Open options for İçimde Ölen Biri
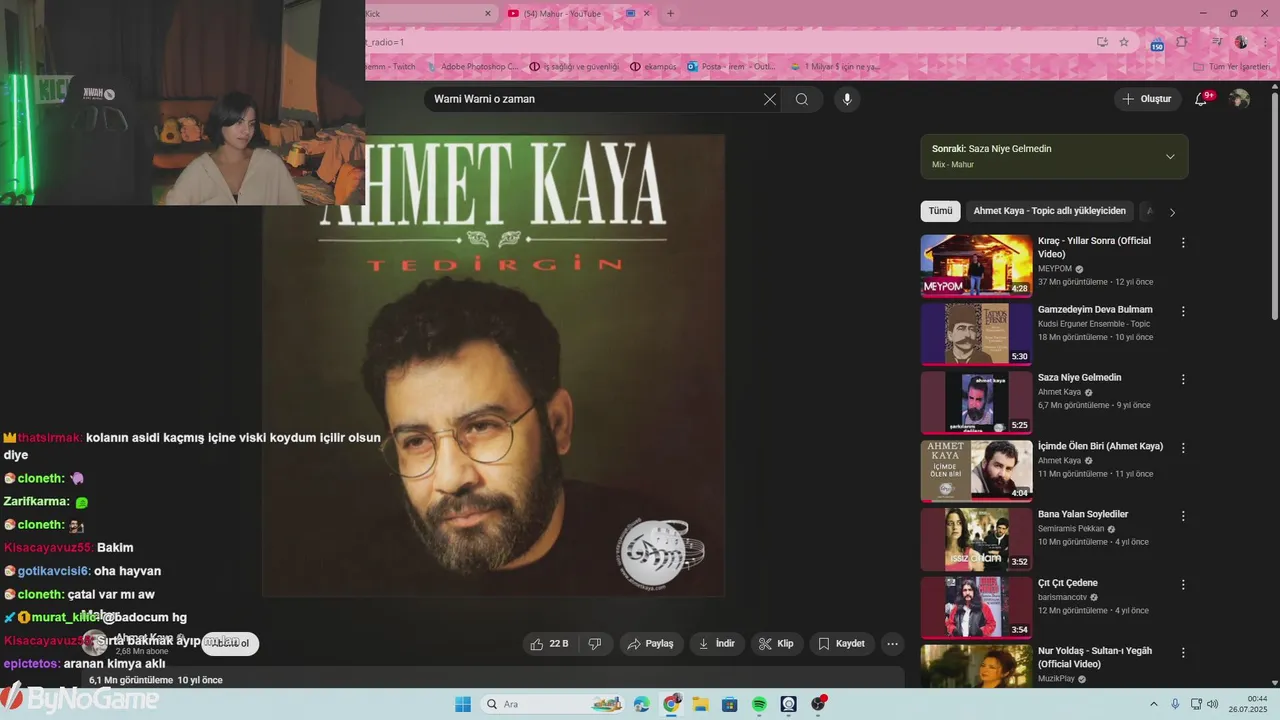This screenshot has width=1280, height=720. (1183, 448)
